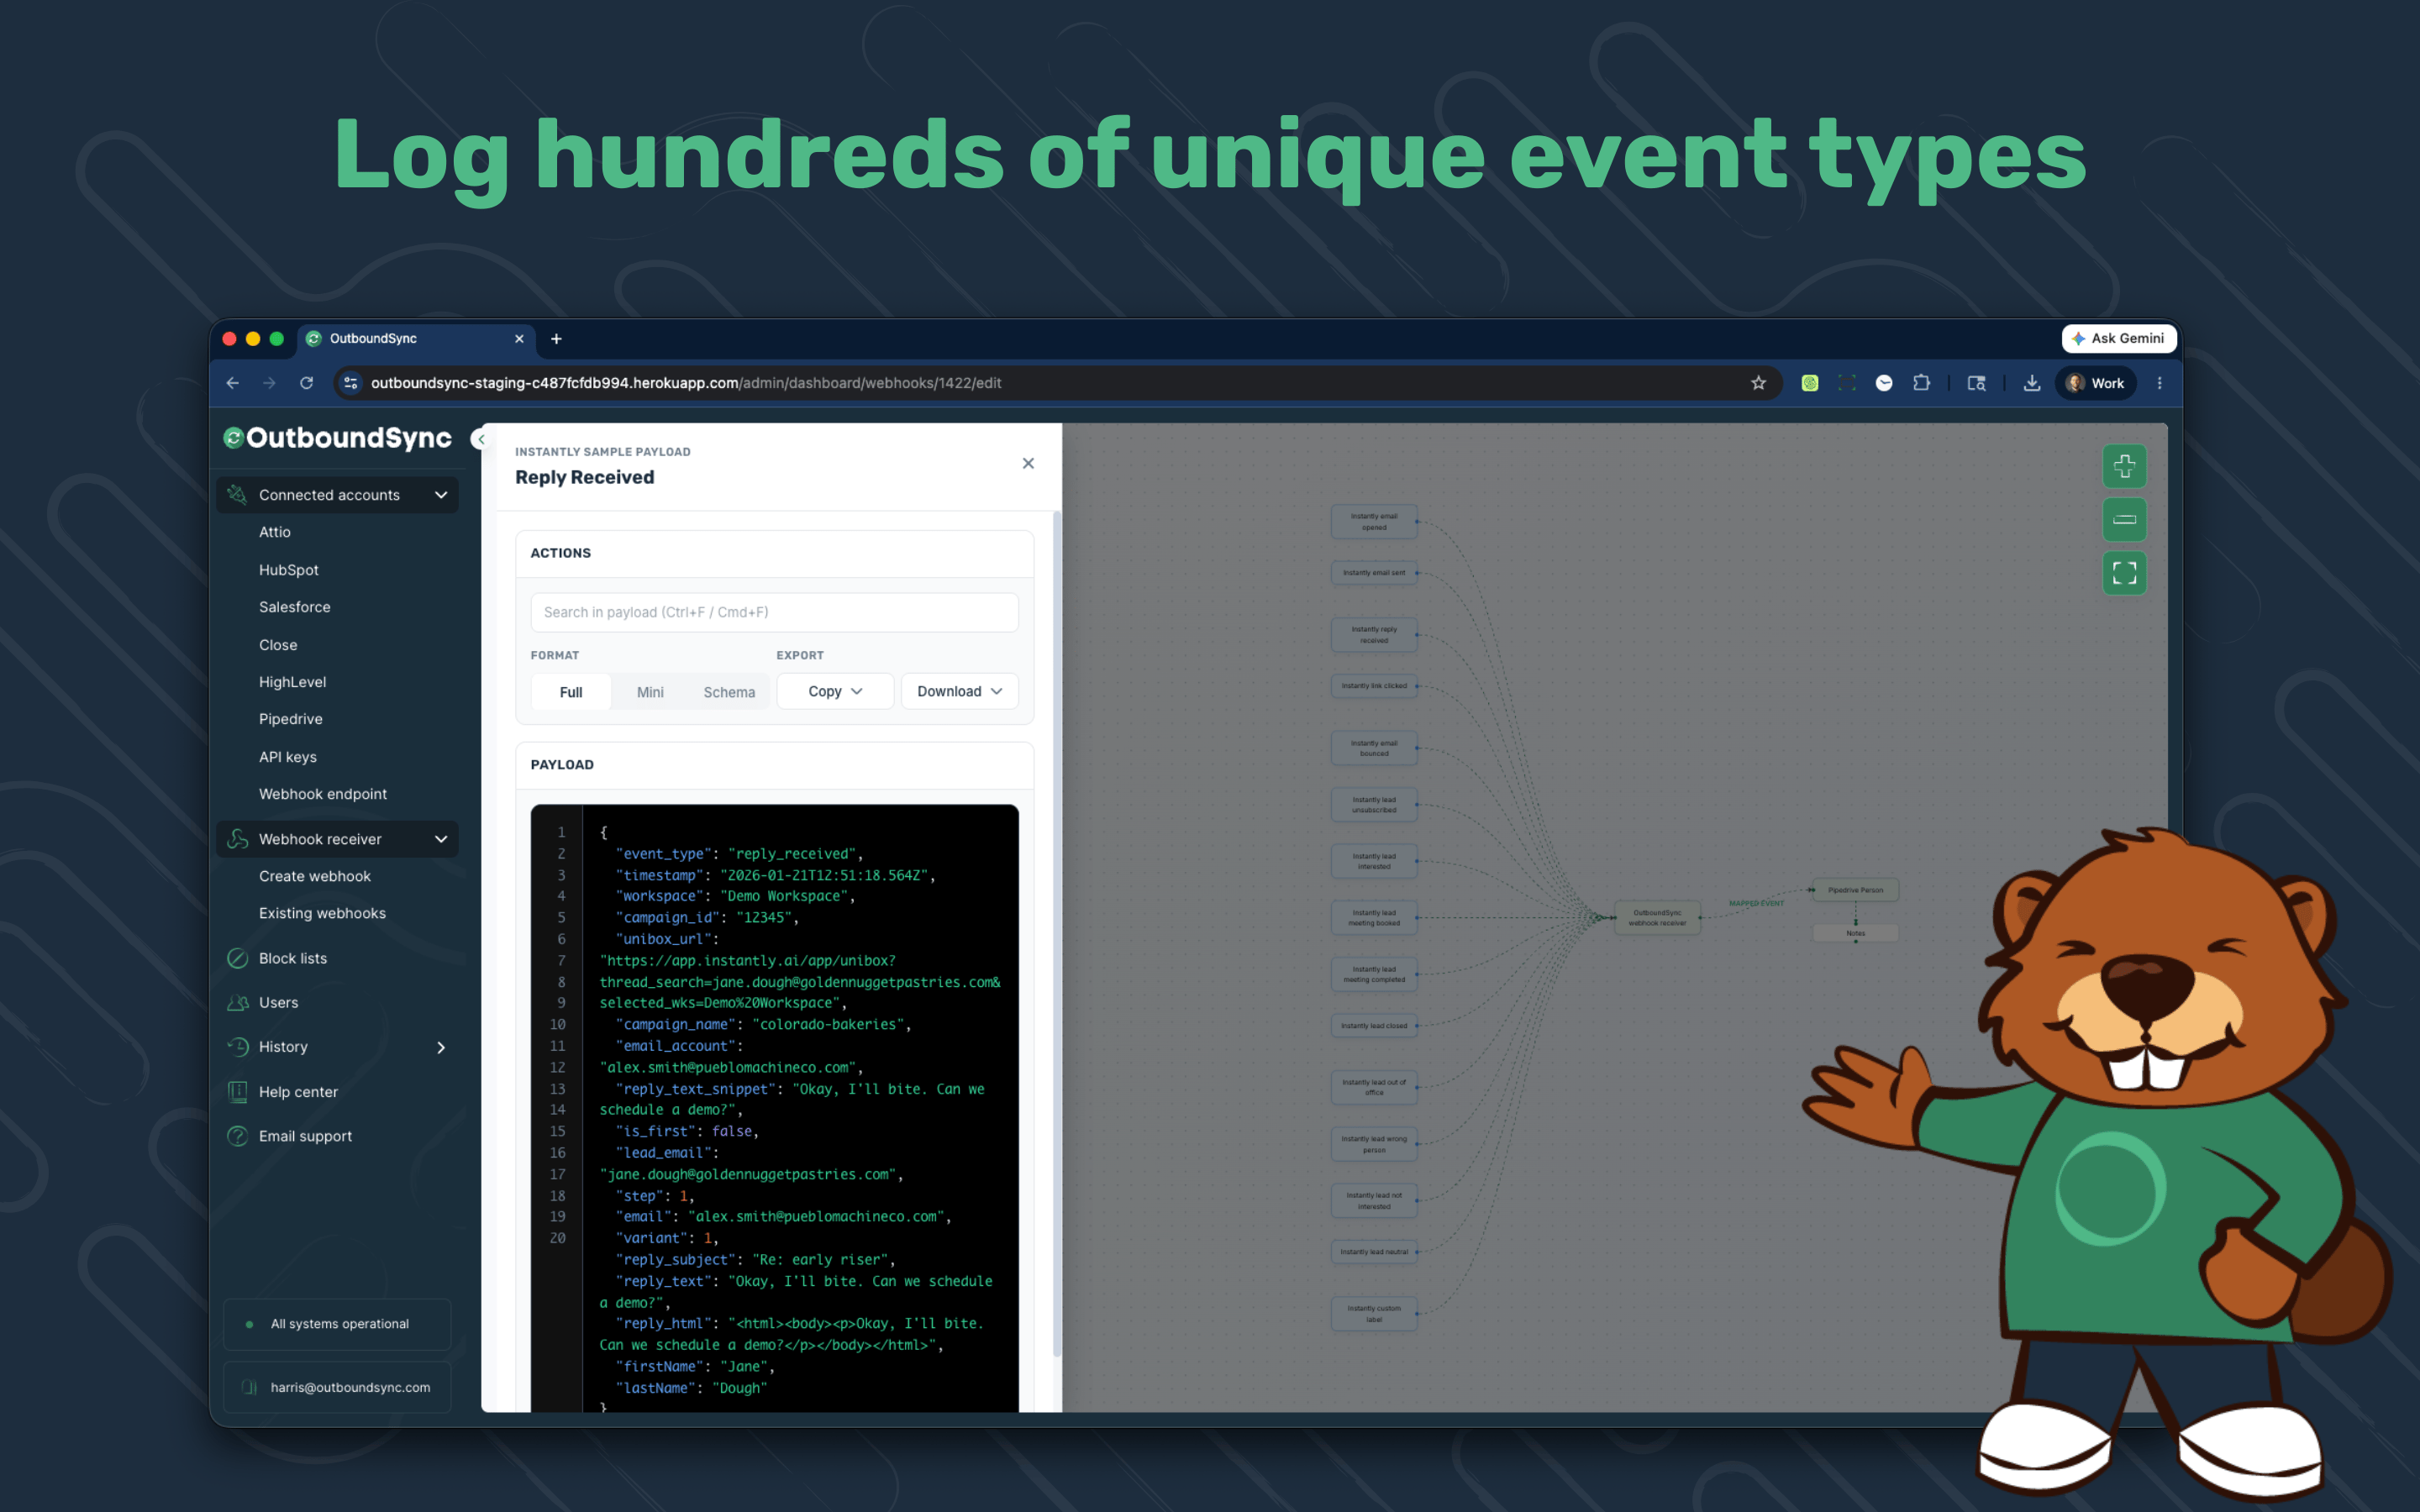Viewport: 2420px width, 1512px height.
Task: Click the Connected accounts plug icon
Action: [237, 495]
